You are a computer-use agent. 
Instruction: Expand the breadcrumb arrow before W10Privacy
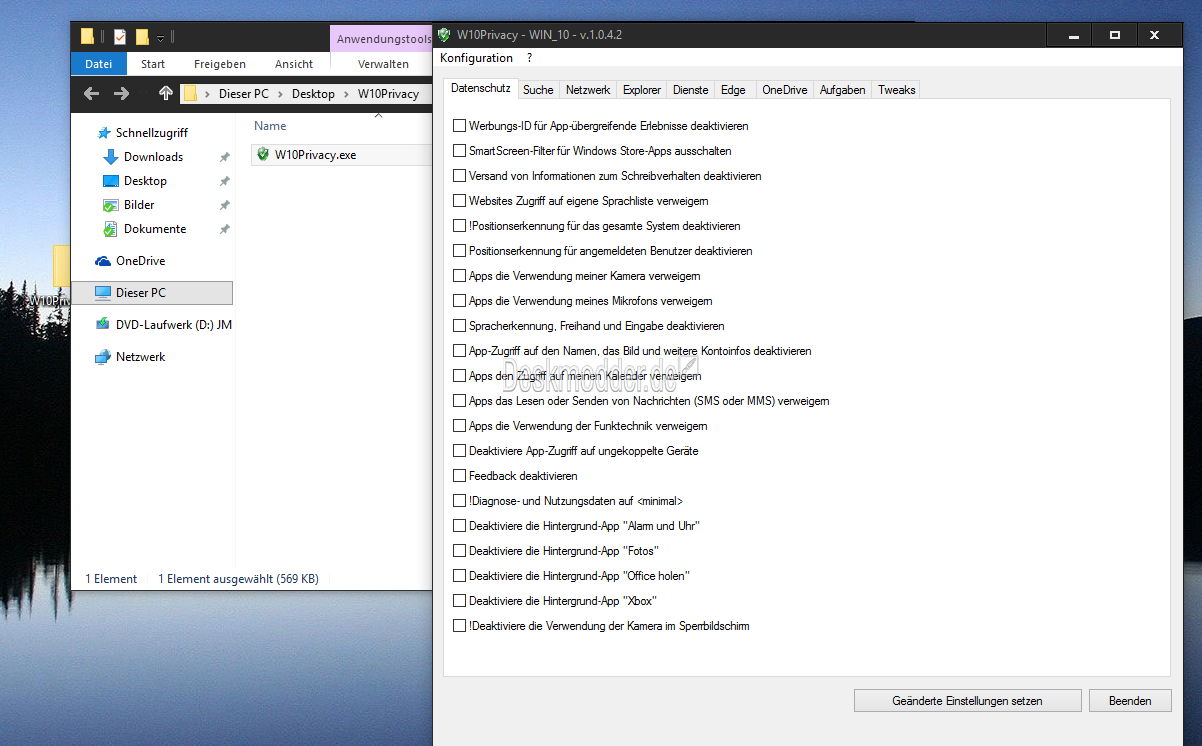348,94
